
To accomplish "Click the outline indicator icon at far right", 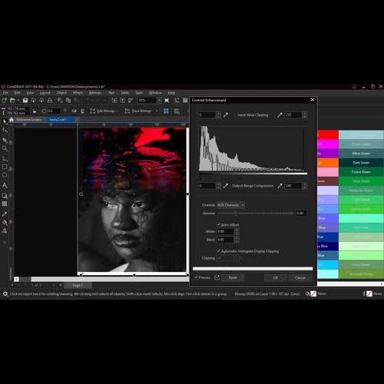I will [369, 294].
